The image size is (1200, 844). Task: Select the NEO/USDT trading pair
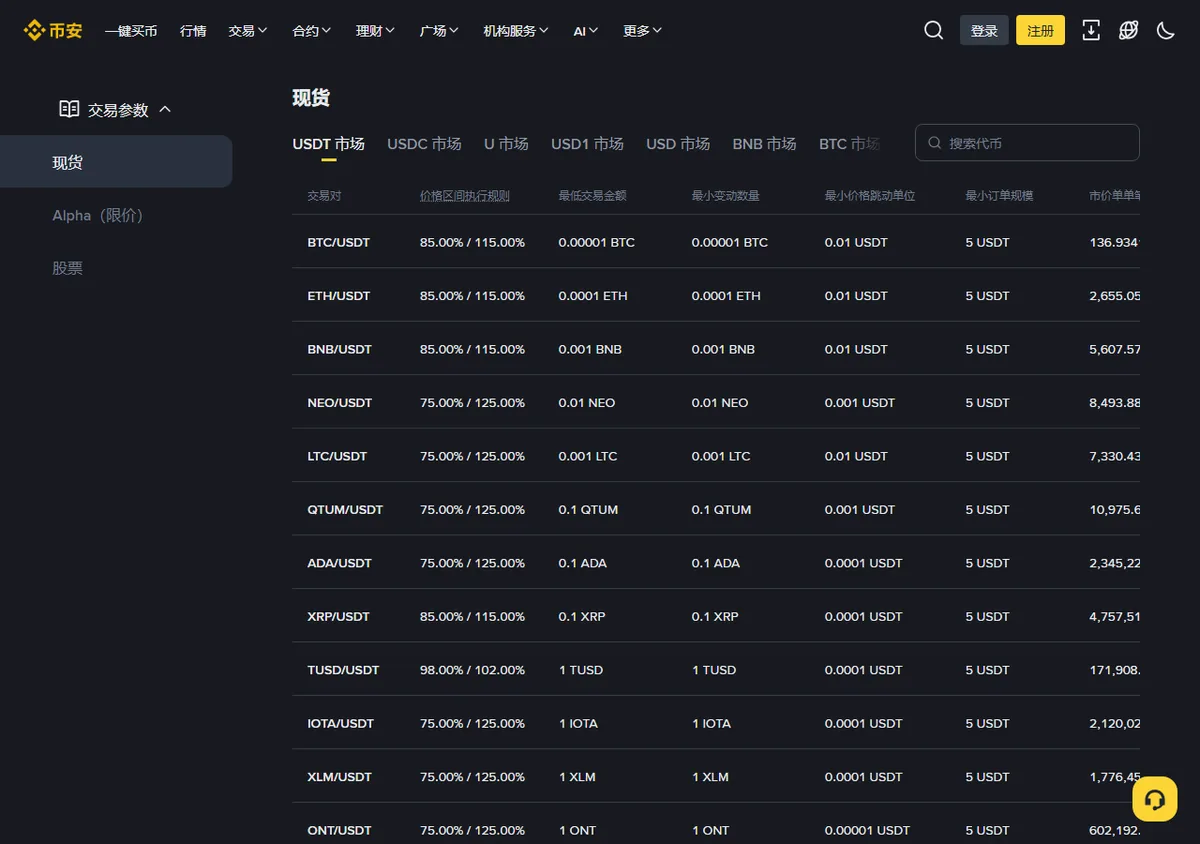pos(340,403)
